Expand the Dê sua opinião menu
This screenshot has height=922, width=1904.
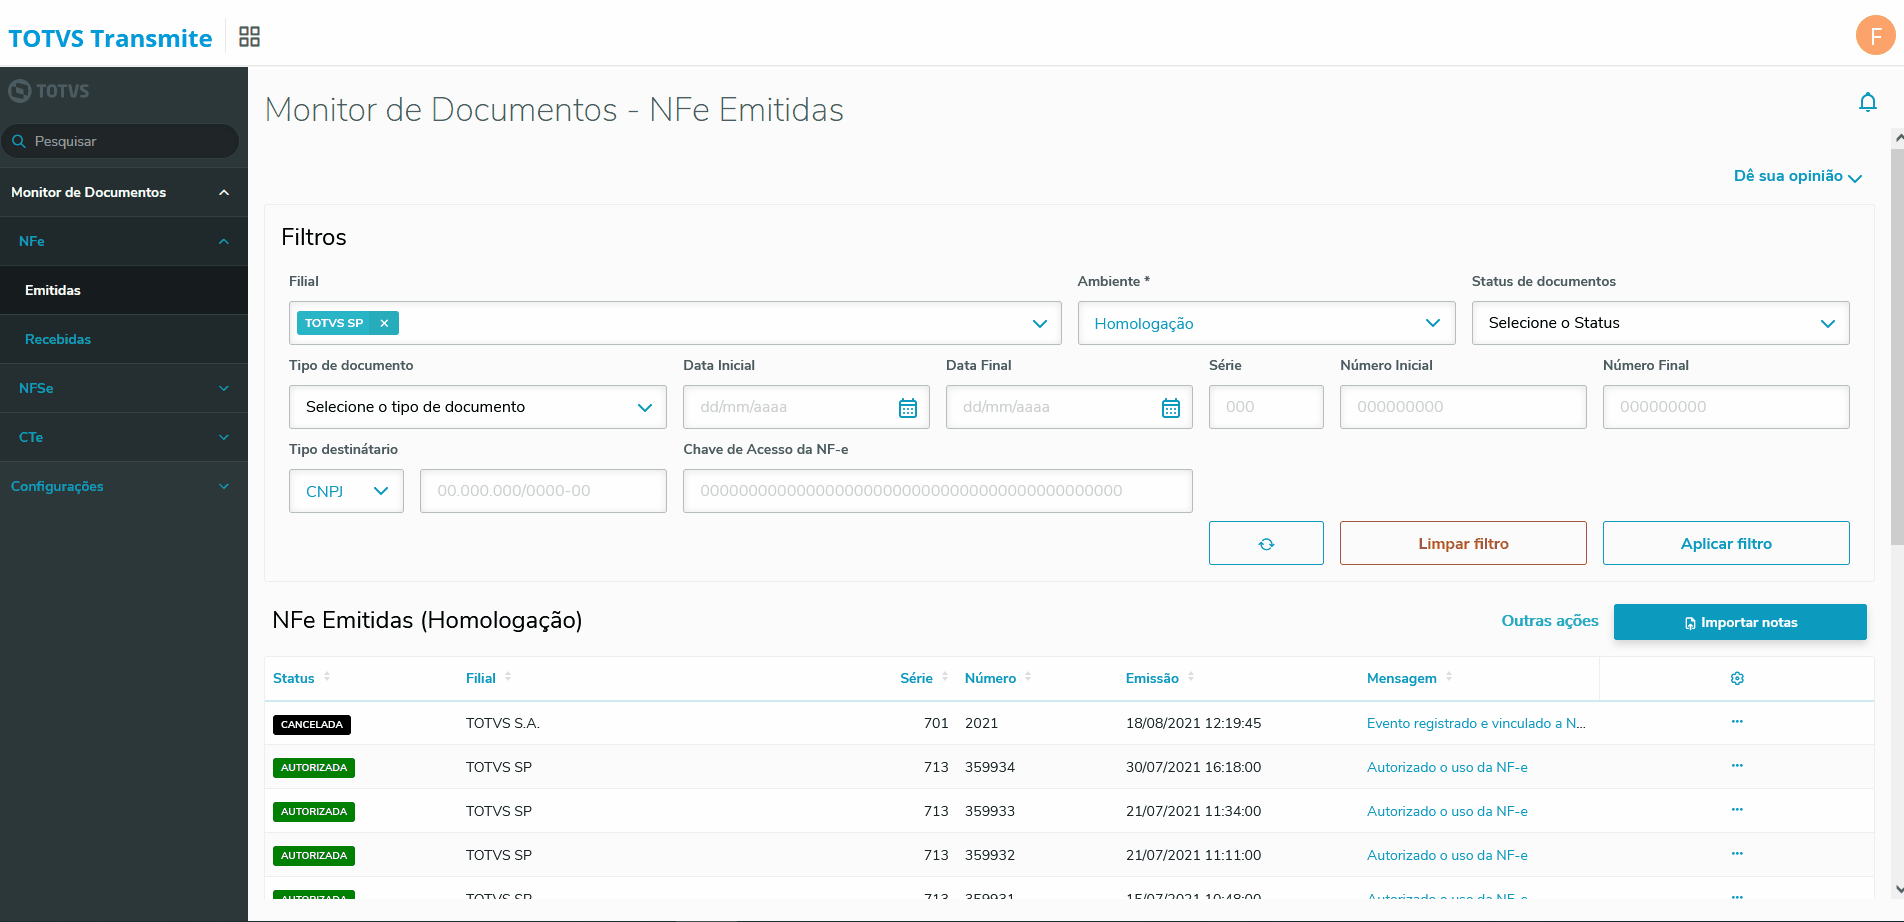coord(1797,176)
